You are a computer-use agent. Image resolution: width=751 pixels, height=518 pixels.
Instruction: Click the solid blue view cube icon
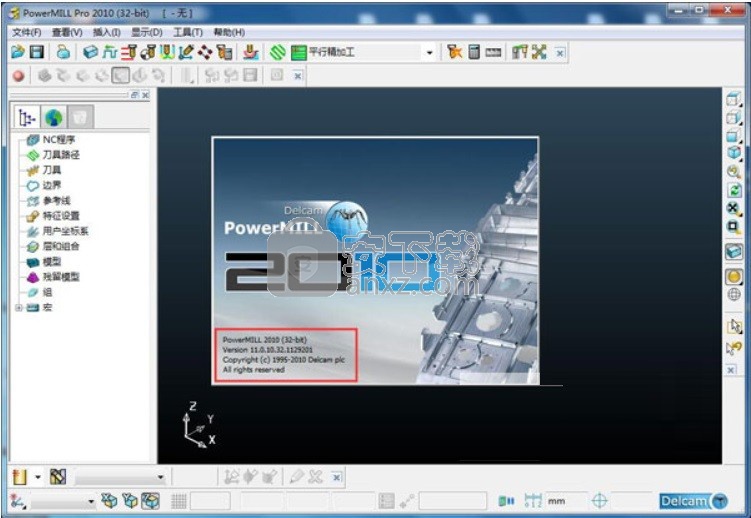tap(733, 153)
